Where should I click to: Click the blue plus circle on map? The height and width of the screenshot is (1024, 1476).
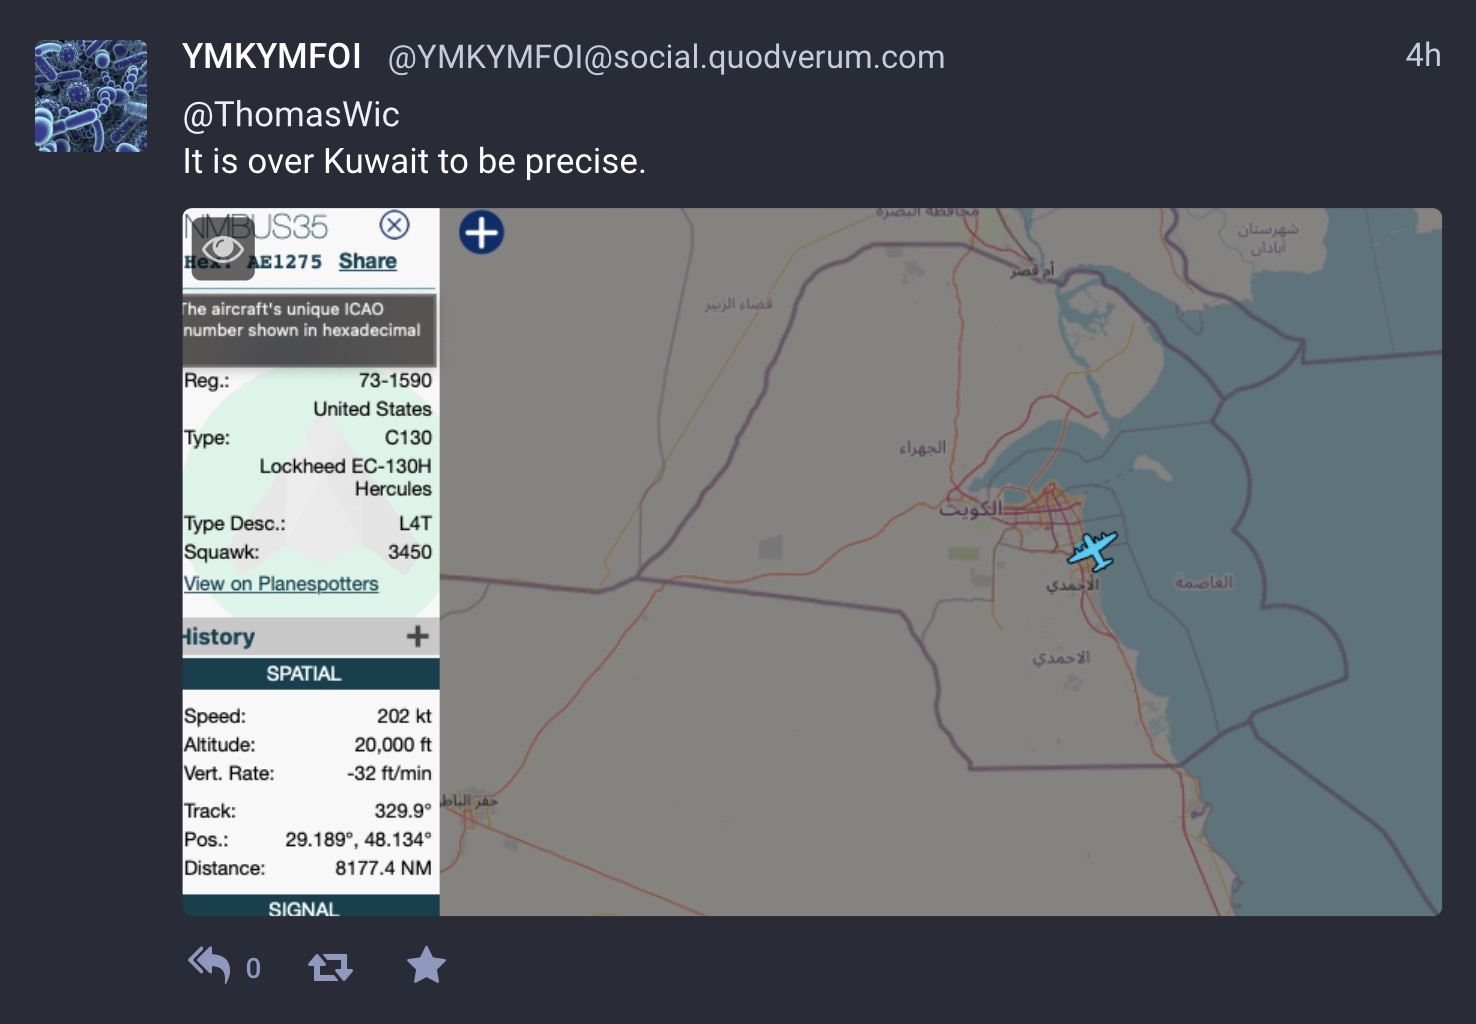(x=481, y=233)
